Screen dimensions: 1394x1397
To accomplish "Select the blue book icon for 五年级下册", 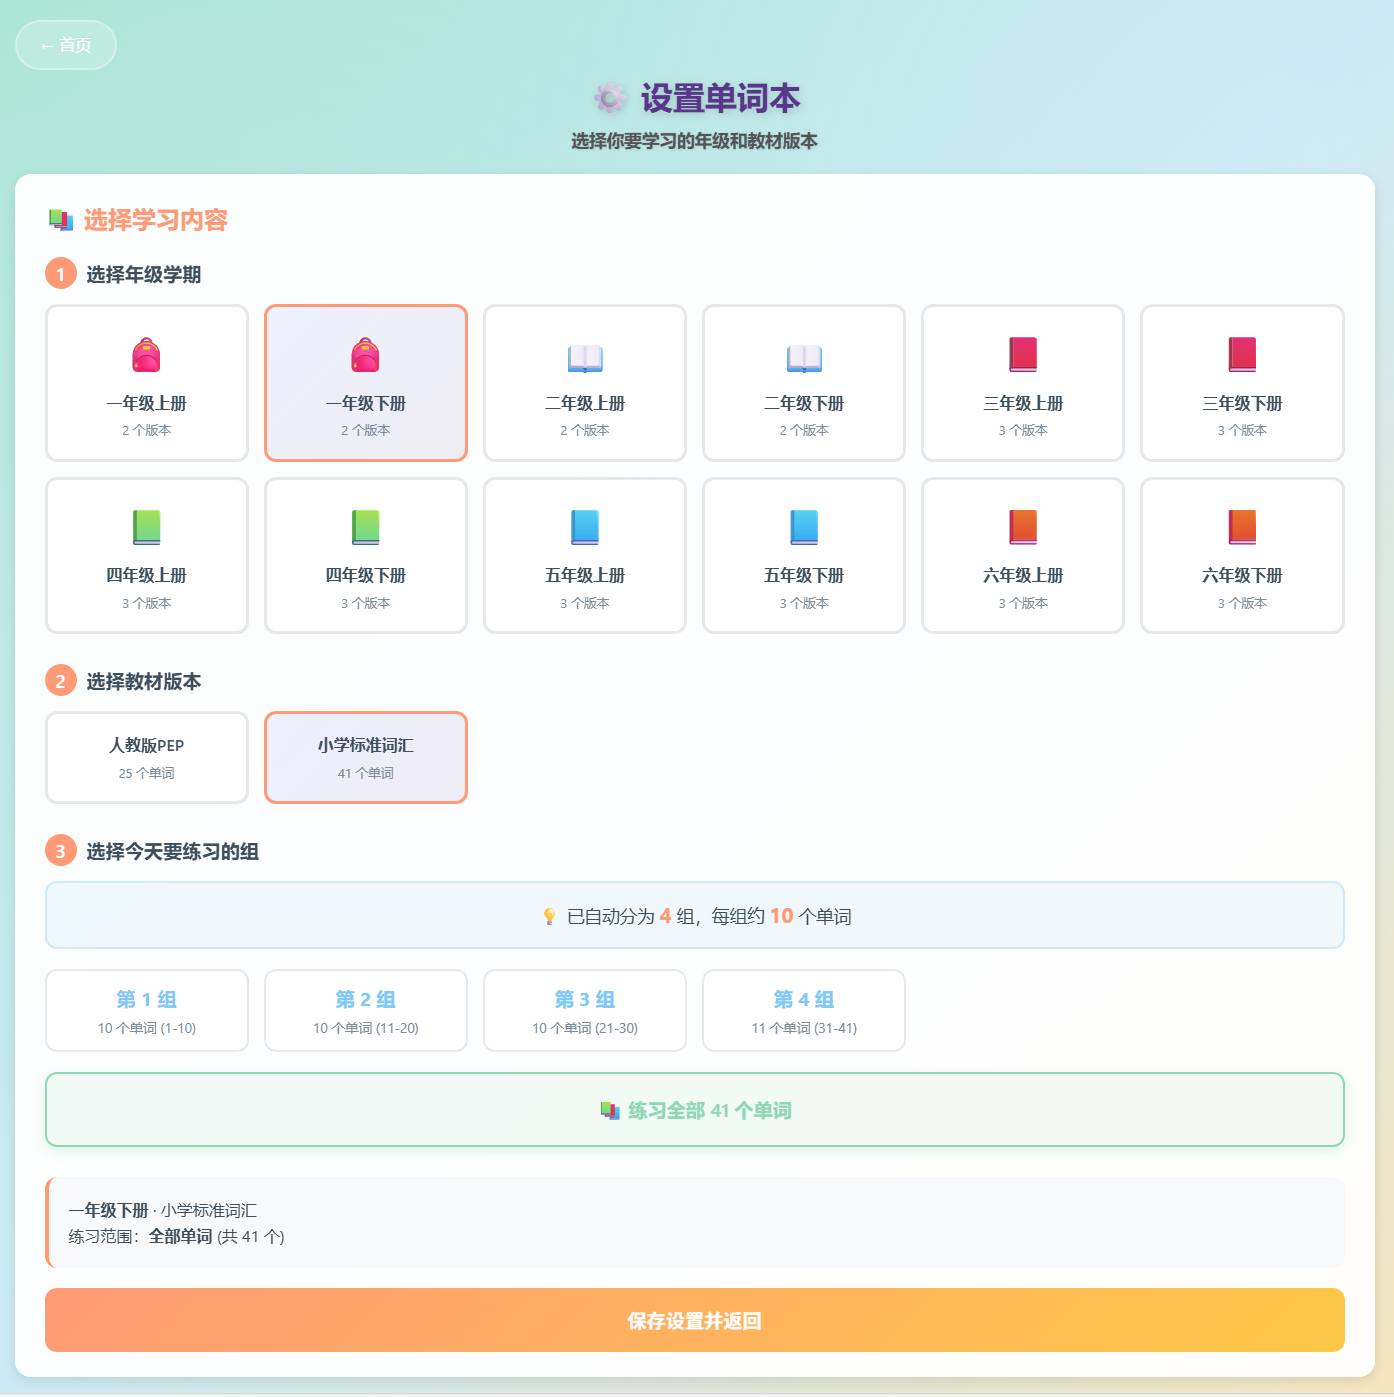I will (804, 527).
